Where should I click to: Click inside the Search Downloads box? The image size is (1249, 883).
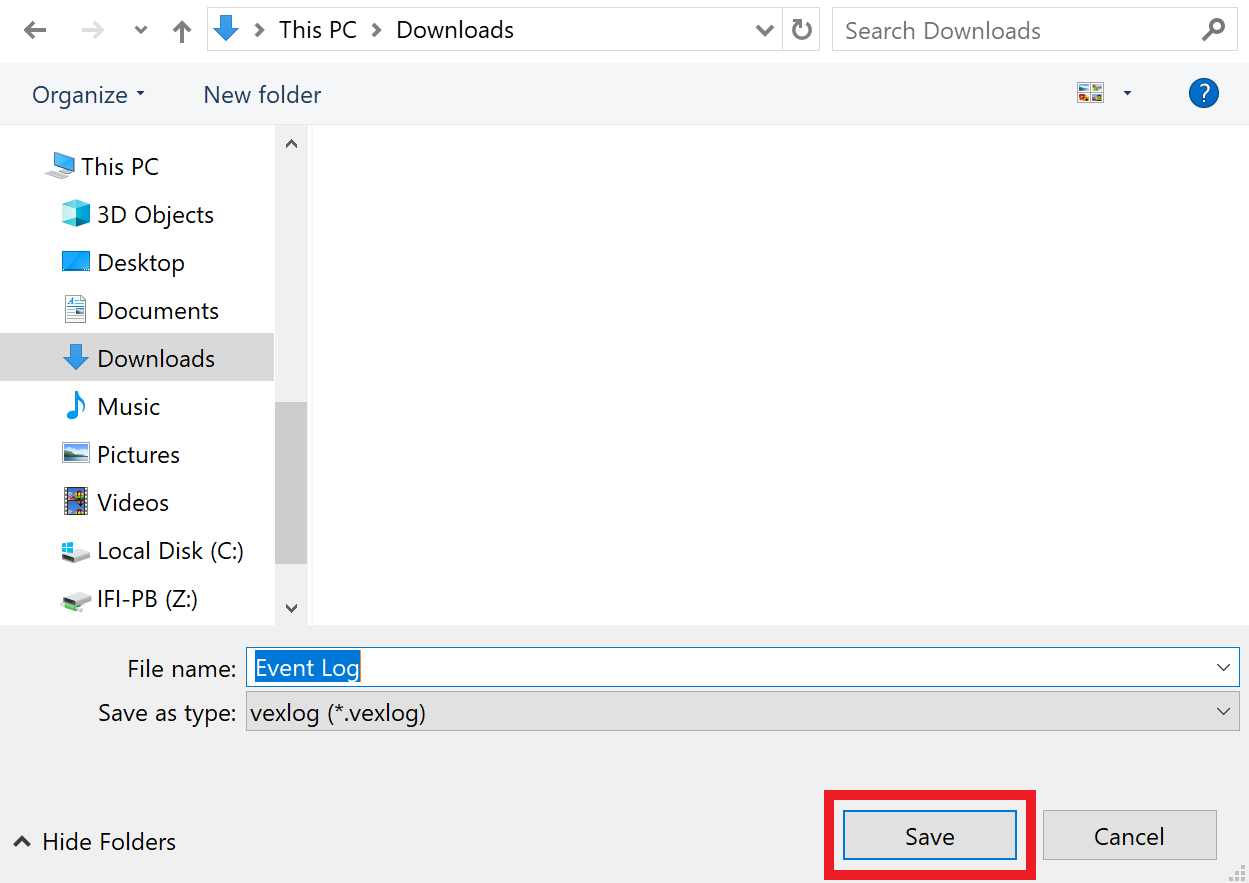click(x=1000, y=30)
